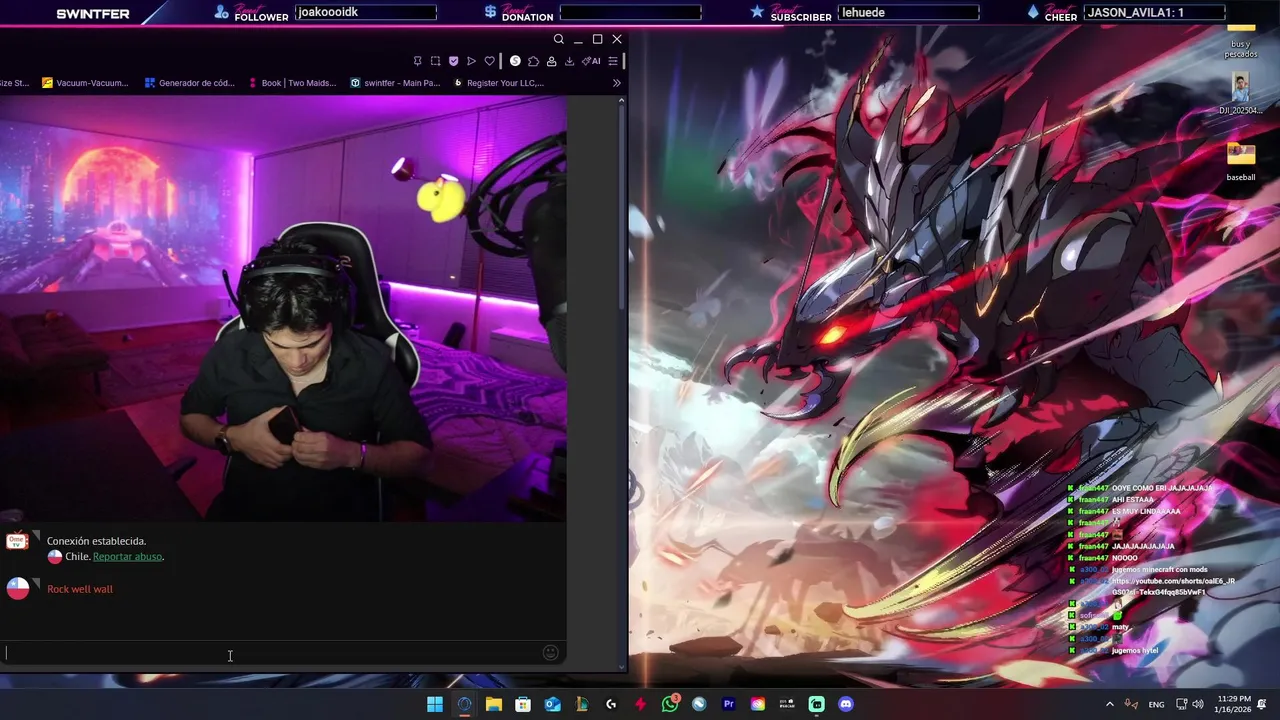Image resolution: width=1280 pixels, height=720 pixels.
Task: Open the volume speaker tray icon
Action: pos(1198,704)
